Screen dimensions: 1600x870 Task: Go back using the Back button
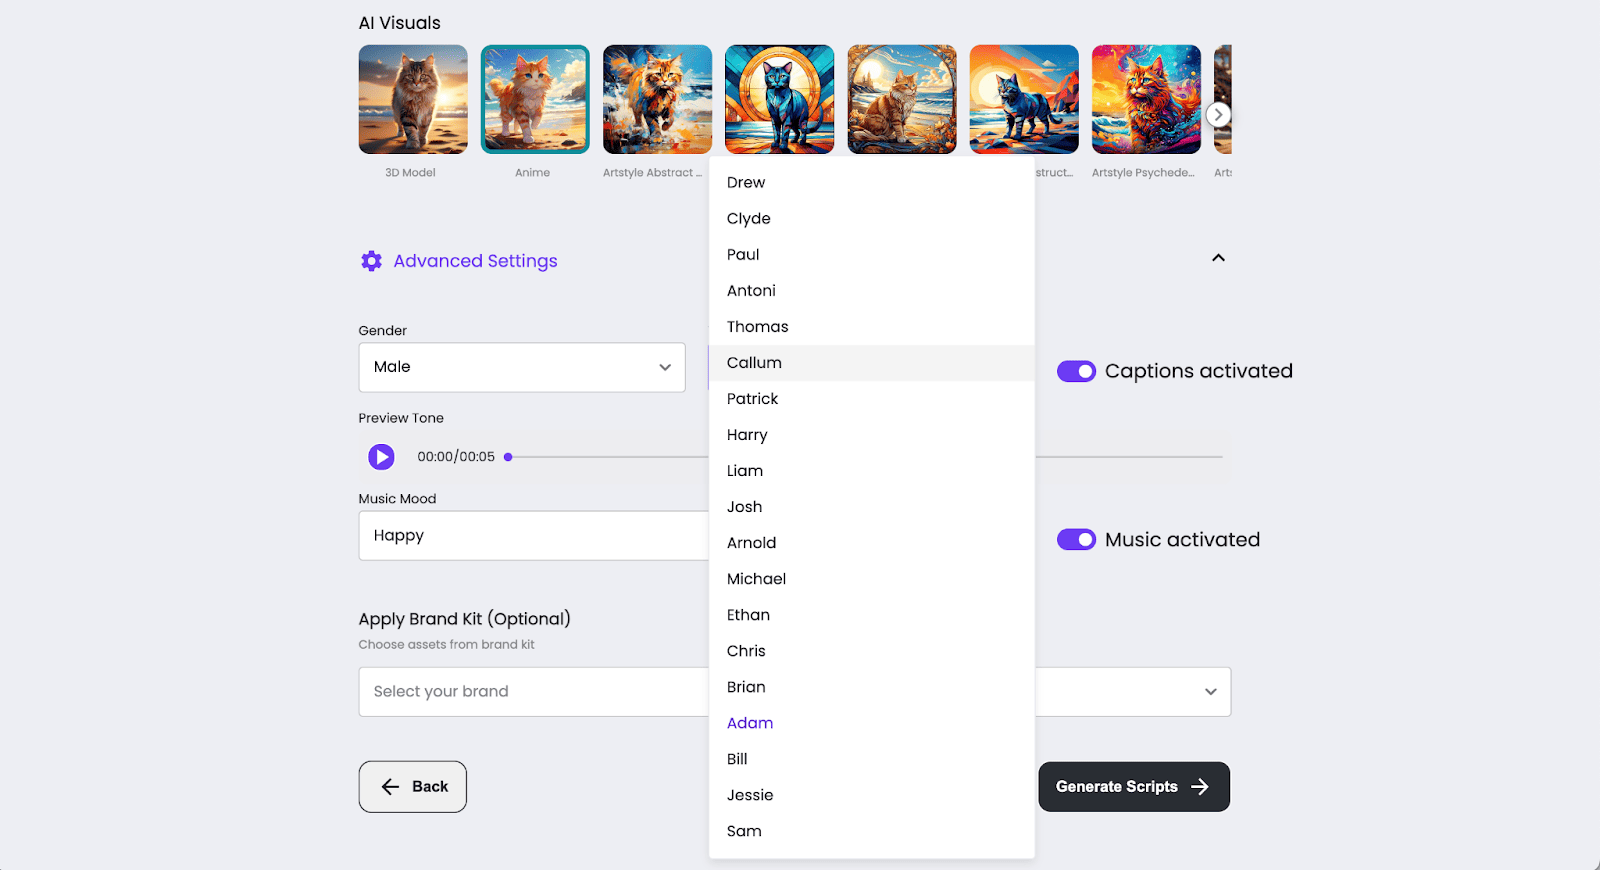[x=413, y=787]
